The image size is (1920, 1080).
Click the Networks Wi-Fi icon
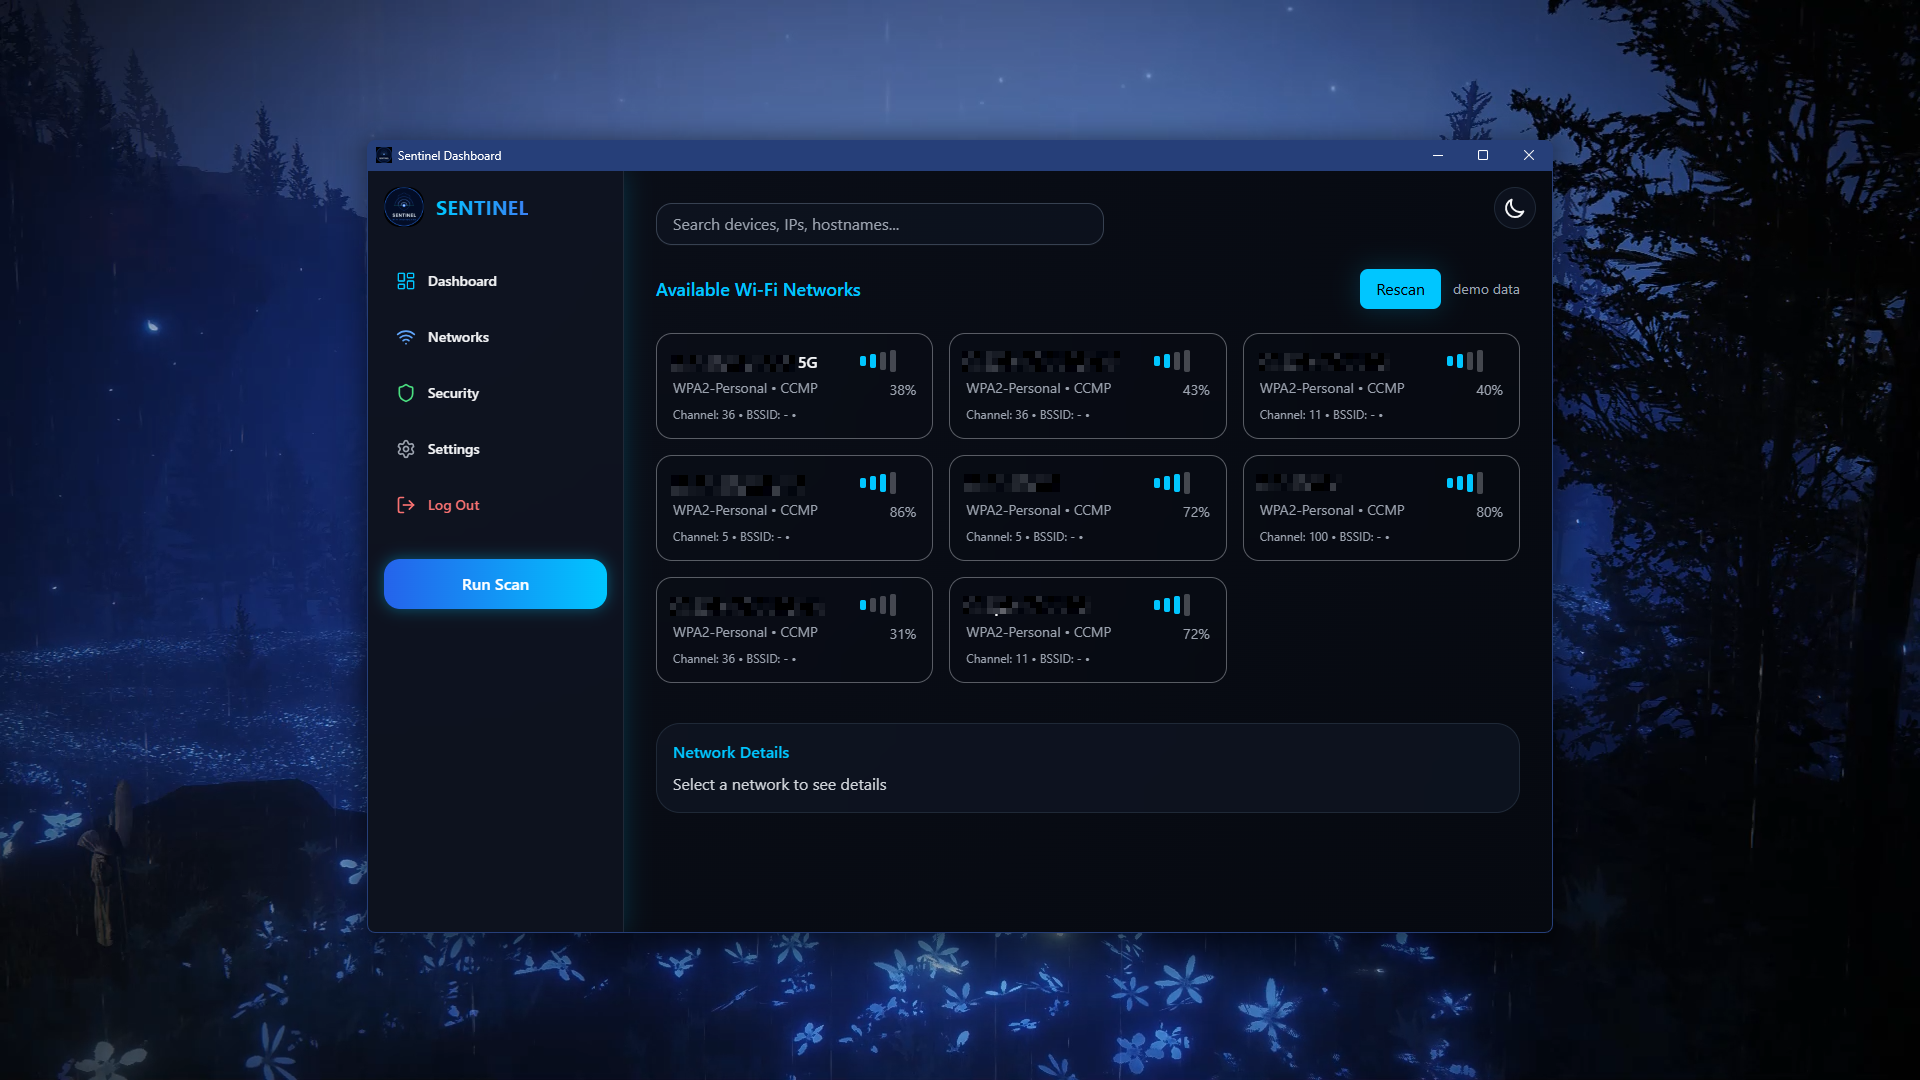pos(405,337)
